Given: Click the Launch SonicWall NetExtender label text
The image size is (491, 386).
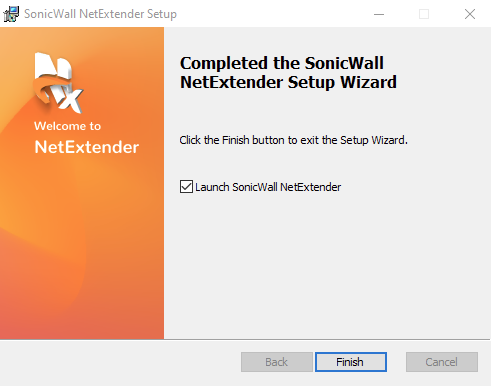Looking at the screenshot, I should [x=268, y=187].
